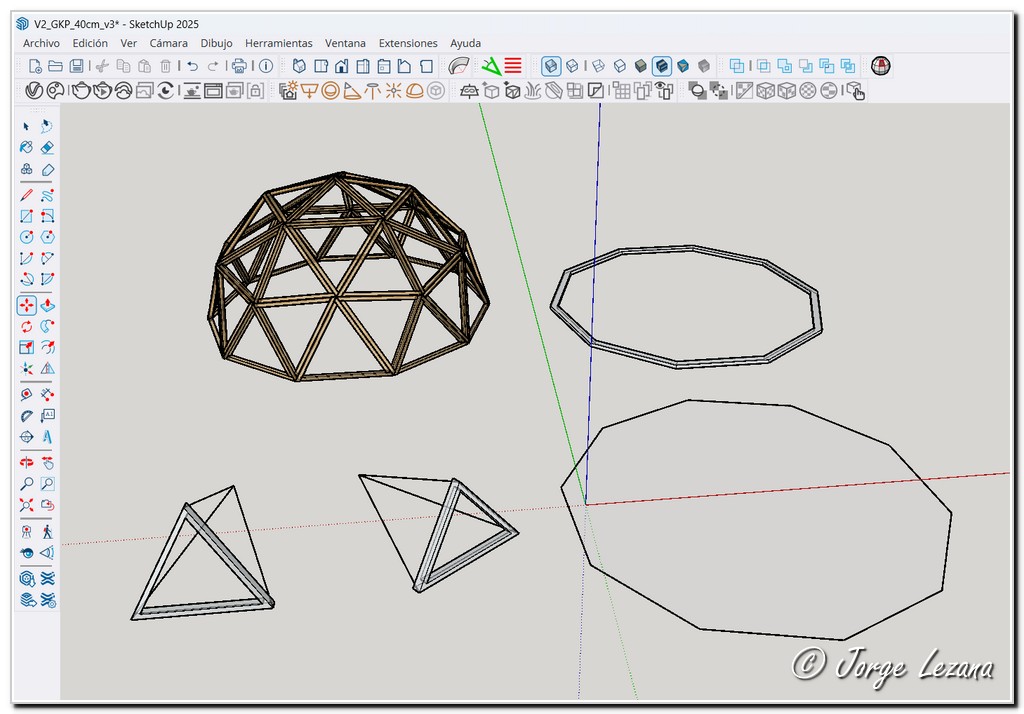Select the Eraser tool
This screenshot has height=714, width=1024.
[x=47, y=147]
